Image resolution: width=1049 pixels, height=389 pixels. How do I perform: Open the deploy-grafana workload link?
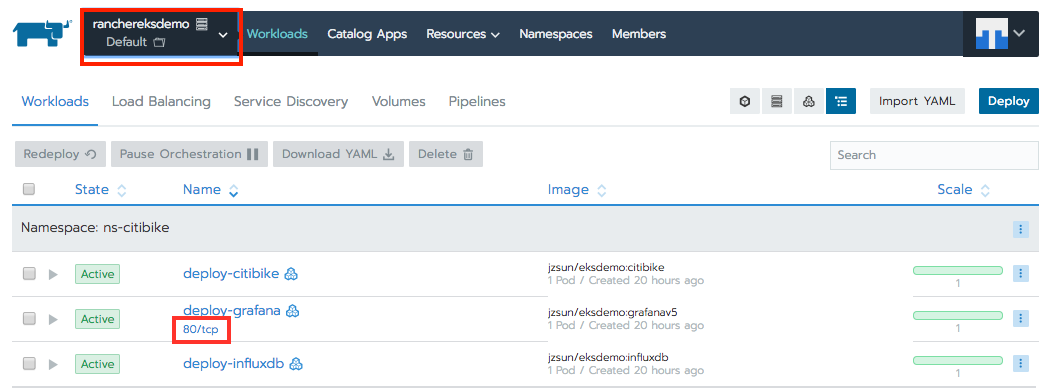click(x=231, y=311)
